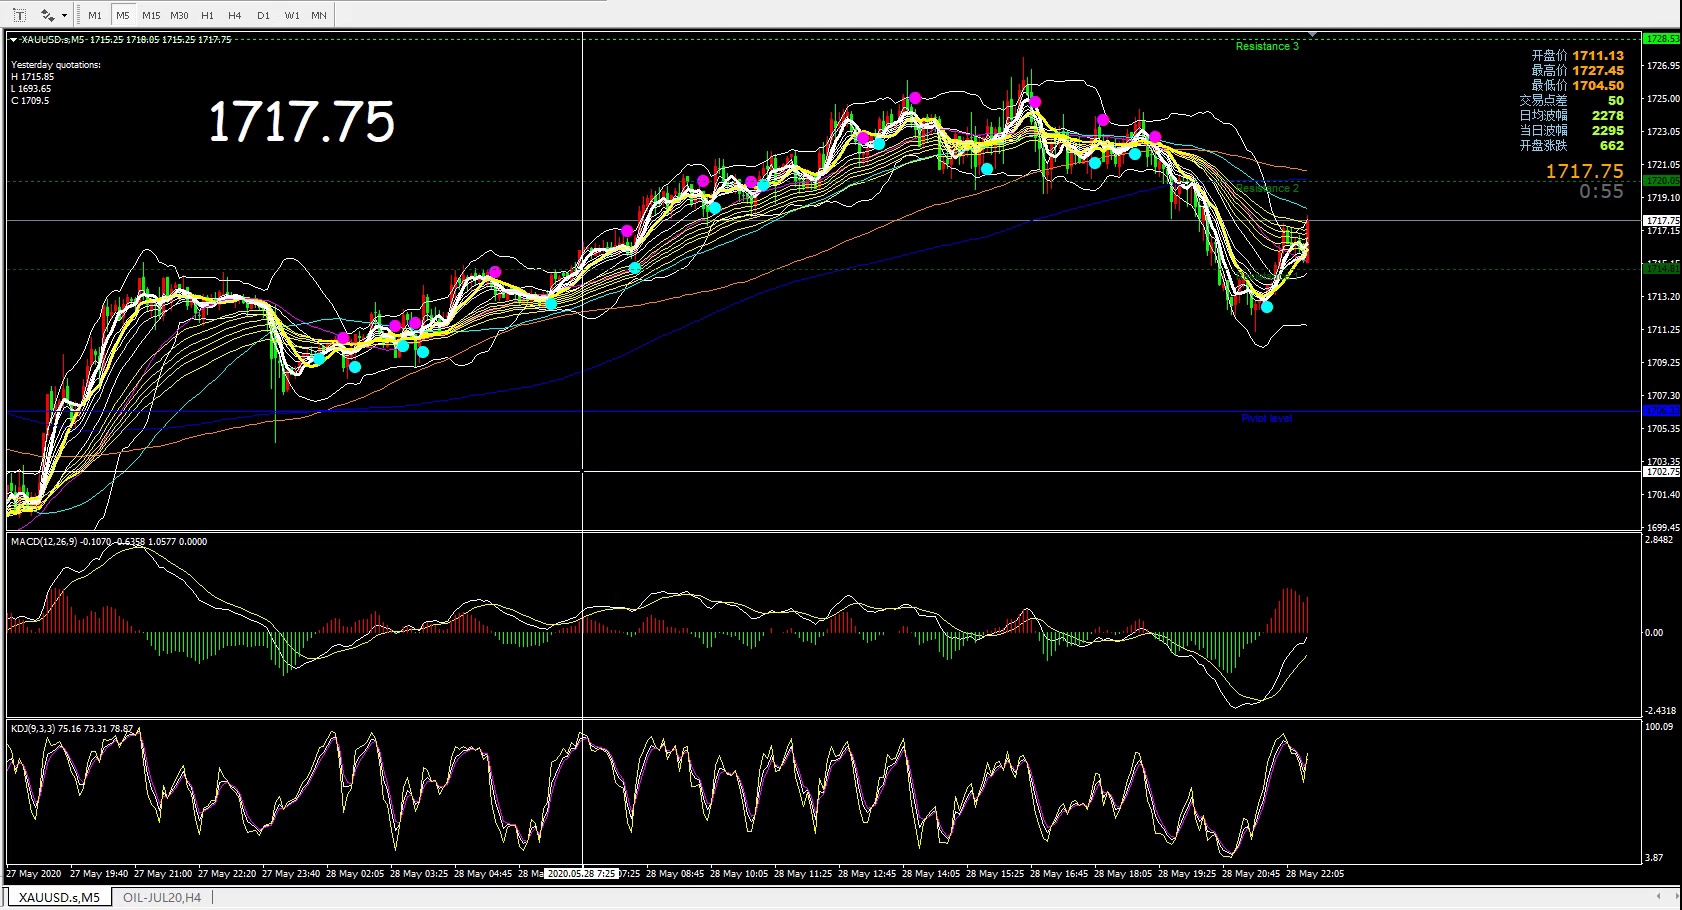
Task: Click the 28 May 02:05 time label
Action: coord(355,874)
